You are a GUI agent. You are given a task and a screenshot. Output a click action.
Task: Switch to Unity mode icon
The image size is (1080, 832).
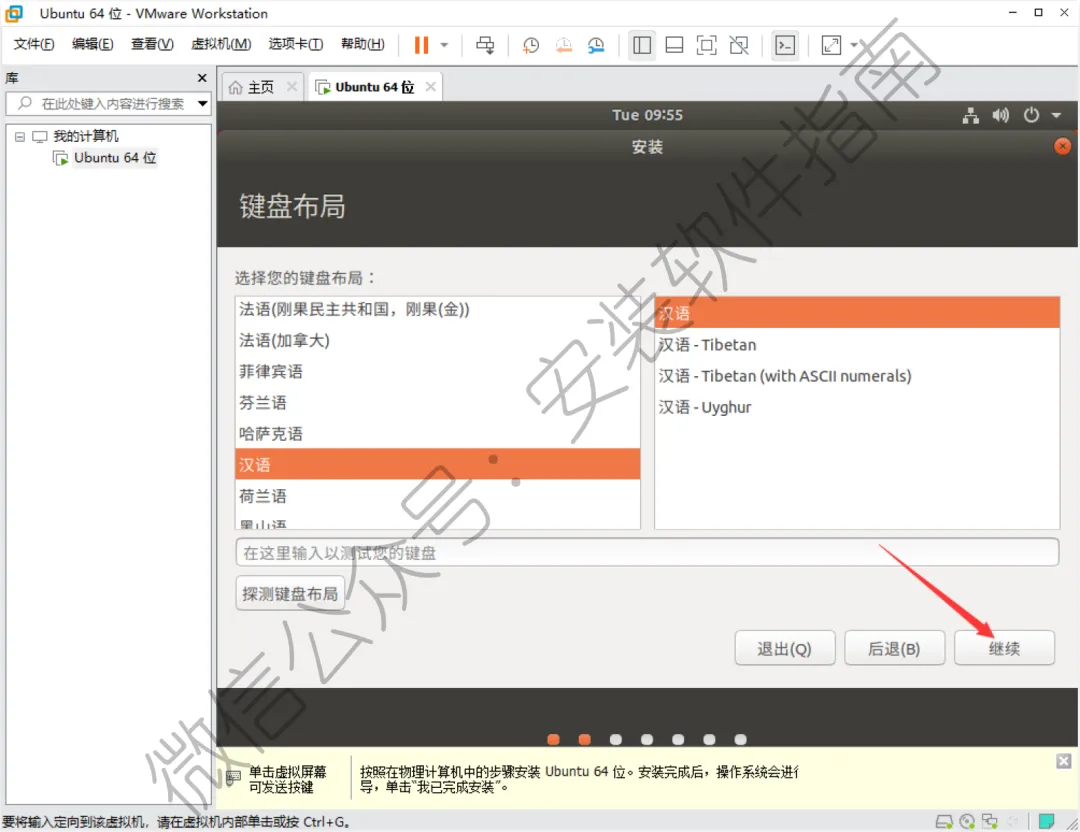pyautogui.click(x=739, y=45)
